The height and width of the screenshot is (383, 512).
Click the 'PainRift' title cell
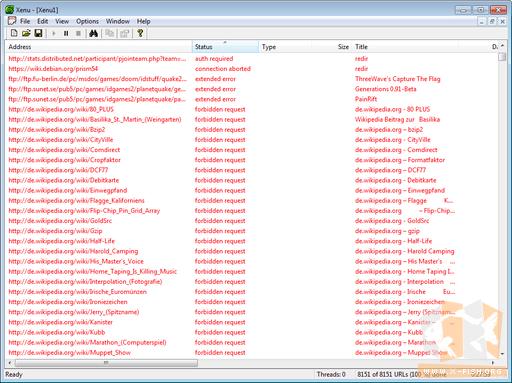point(366,99)
